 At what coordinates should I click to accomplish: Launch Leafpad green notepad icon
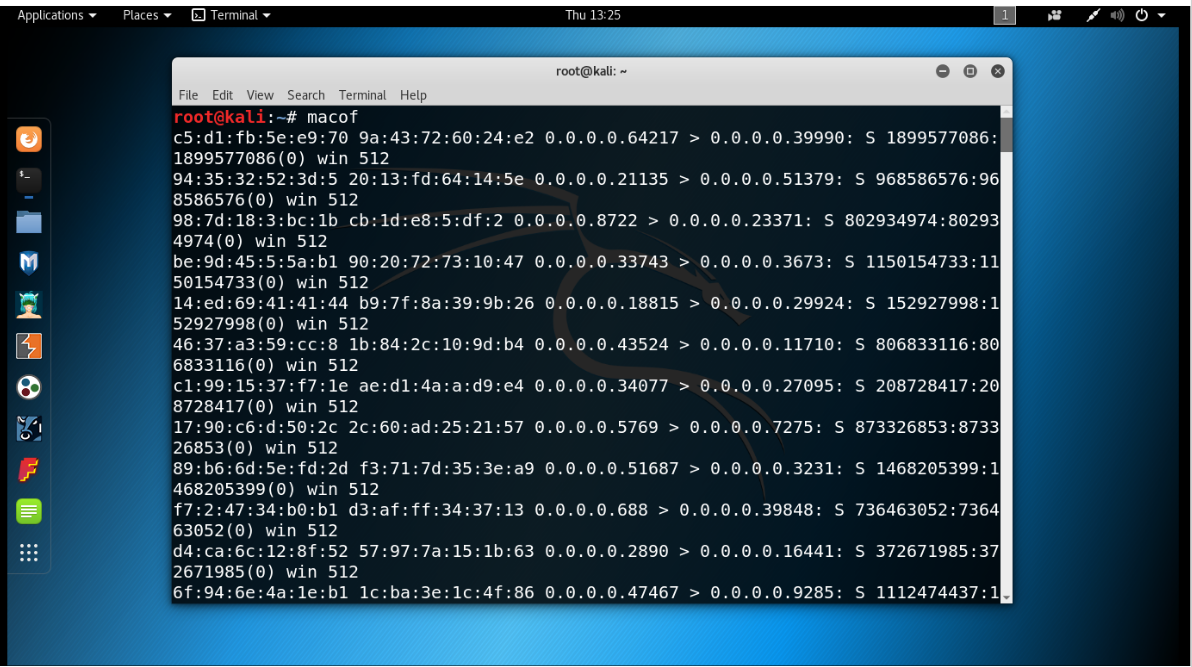29,511
